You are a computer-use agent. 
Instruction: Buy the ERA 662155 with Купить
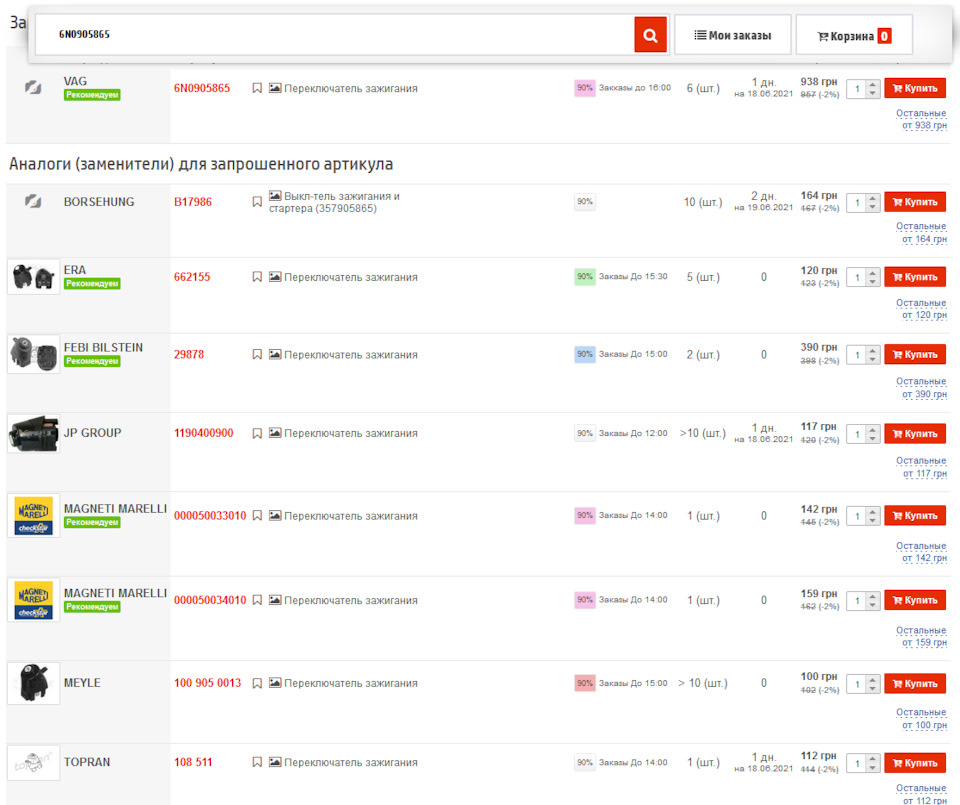[x=915, y=277]
